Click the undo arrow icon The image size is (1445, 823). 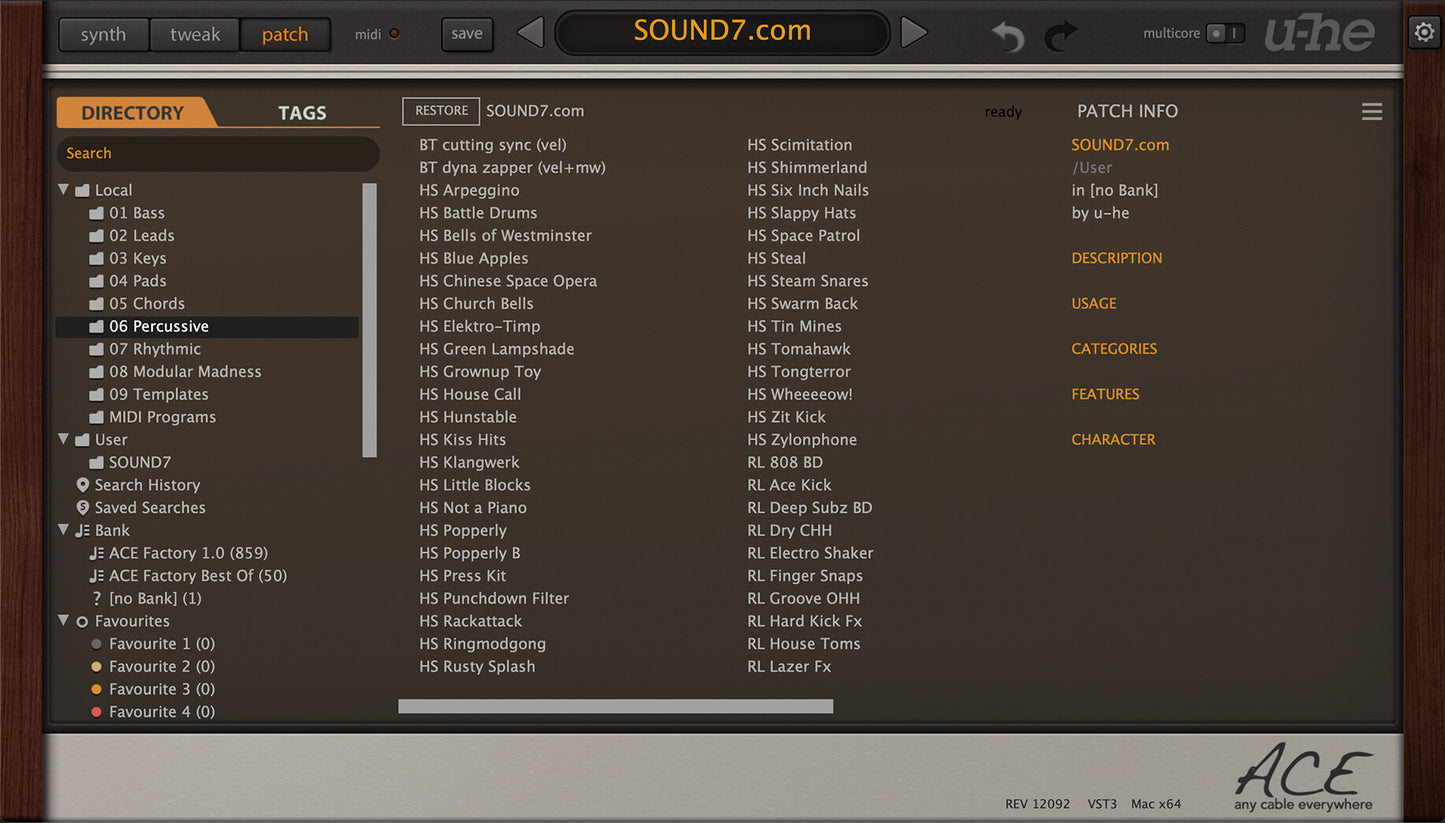(1008, 37)
